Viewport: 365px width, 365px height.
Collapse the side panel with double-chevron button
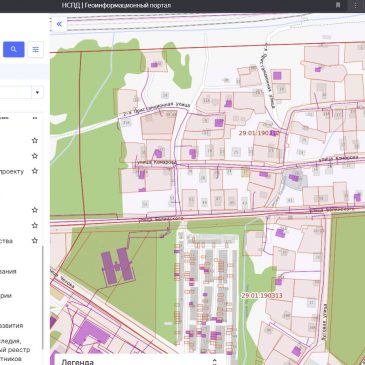coord(59,24)
